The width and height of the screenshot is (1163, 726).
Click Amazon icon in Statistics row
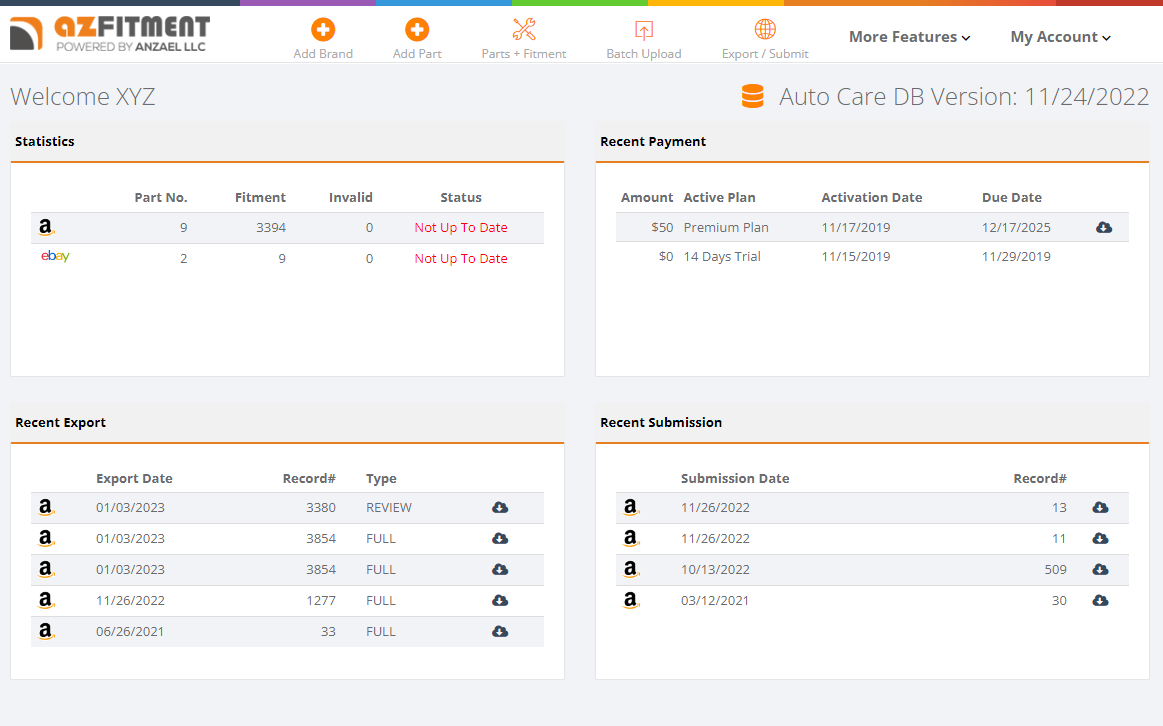(46, 227)
